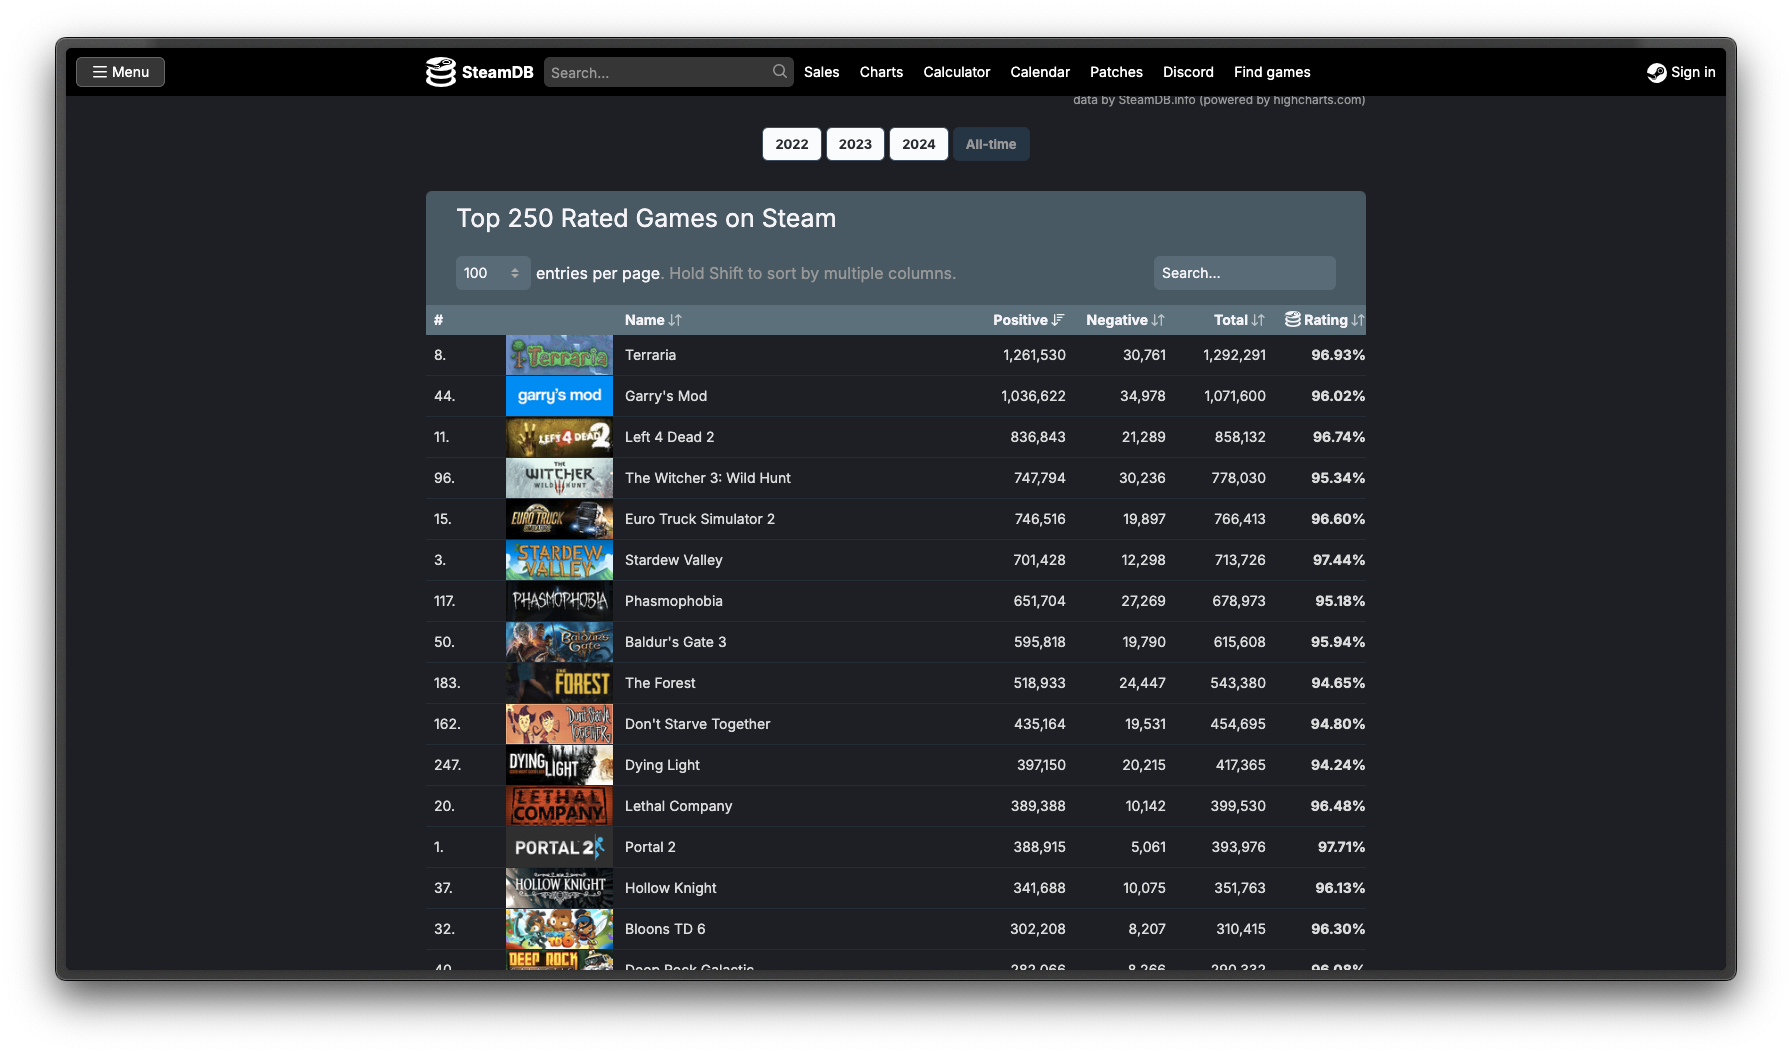Viewport: 1792px width, 1054px height.
Task: Open the Bloons TD 6 name link
Action: pyautogui.click(x=665, y=929)
